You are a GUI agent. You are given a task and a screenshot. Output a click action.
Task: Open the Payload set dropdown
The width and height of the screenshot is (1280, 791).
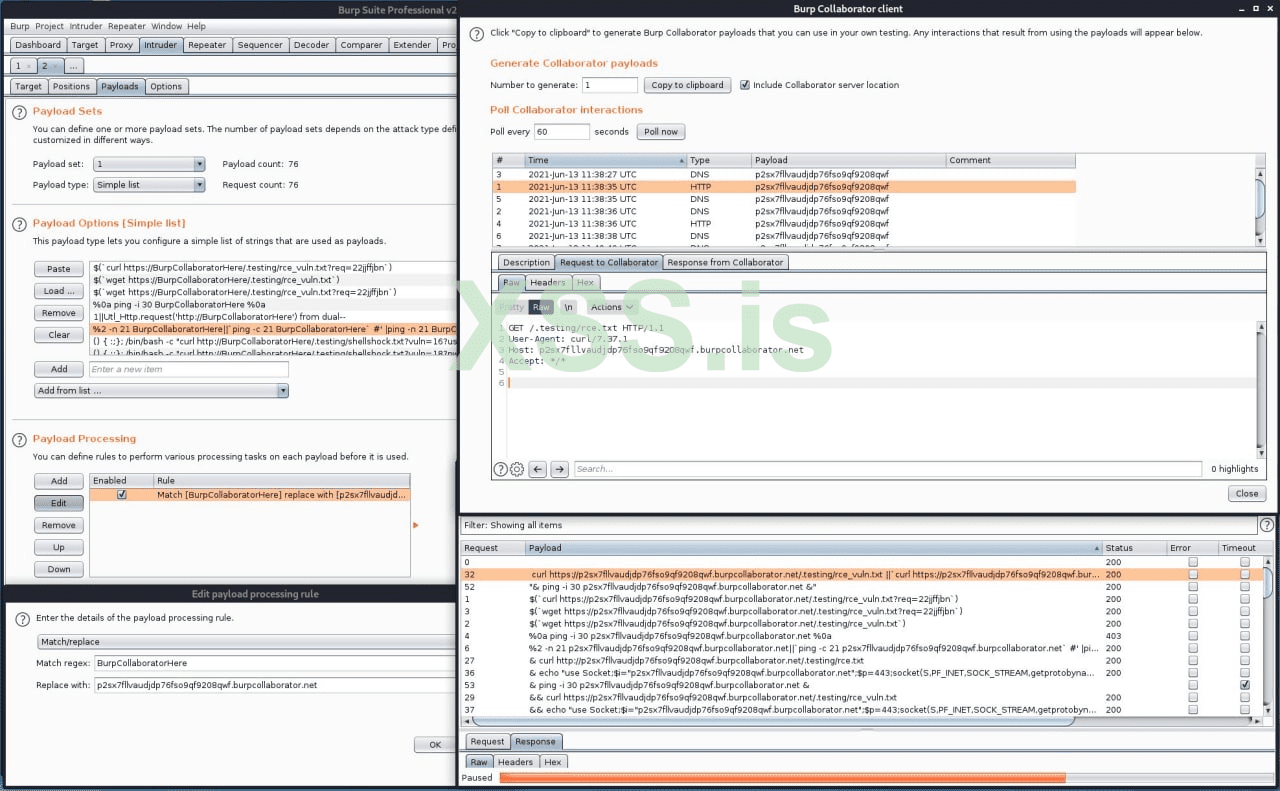pyautogui.click(x=149, y=164)
